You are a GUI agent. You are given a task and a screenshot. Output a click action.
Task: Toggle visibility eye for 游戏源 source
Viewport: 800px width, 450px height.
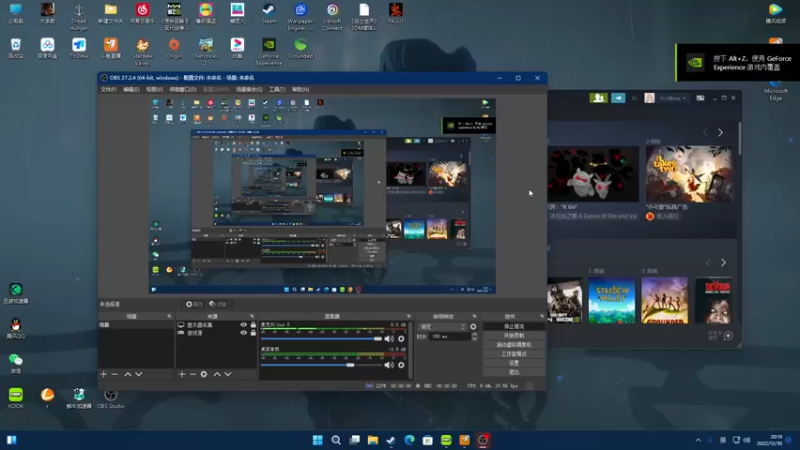pyautogui.click(x=243, y=333)
